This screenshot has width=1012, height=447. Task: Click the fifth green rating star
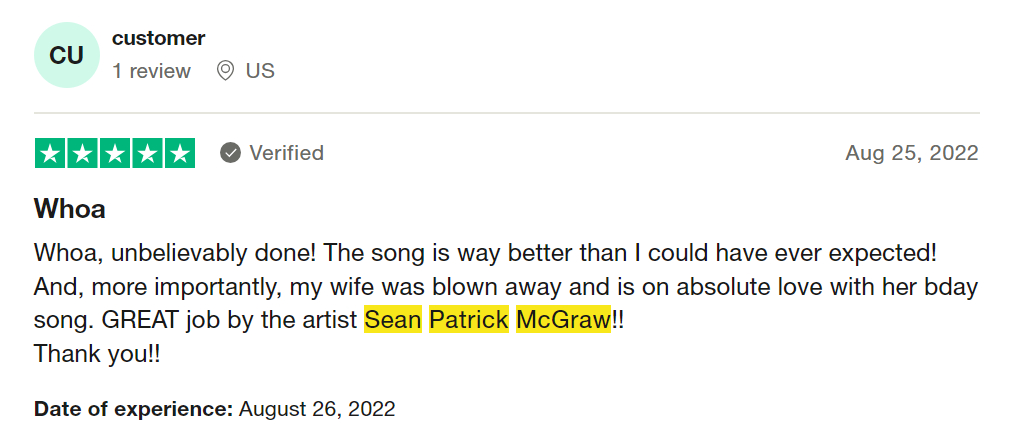coord(179,153)
